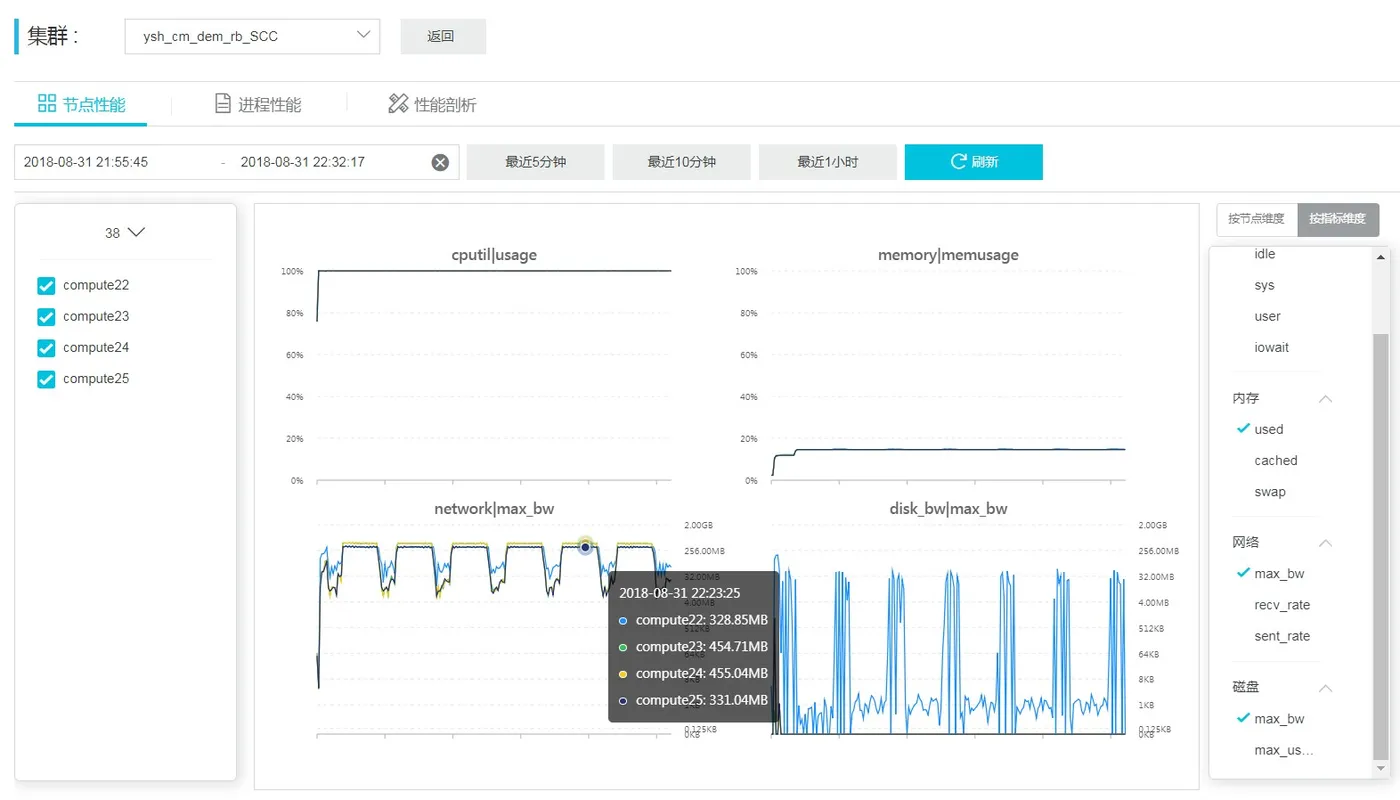This screenshot has width=1400, height=800.
Task: Select the swap memory metric
Action: coord(1270,491)
